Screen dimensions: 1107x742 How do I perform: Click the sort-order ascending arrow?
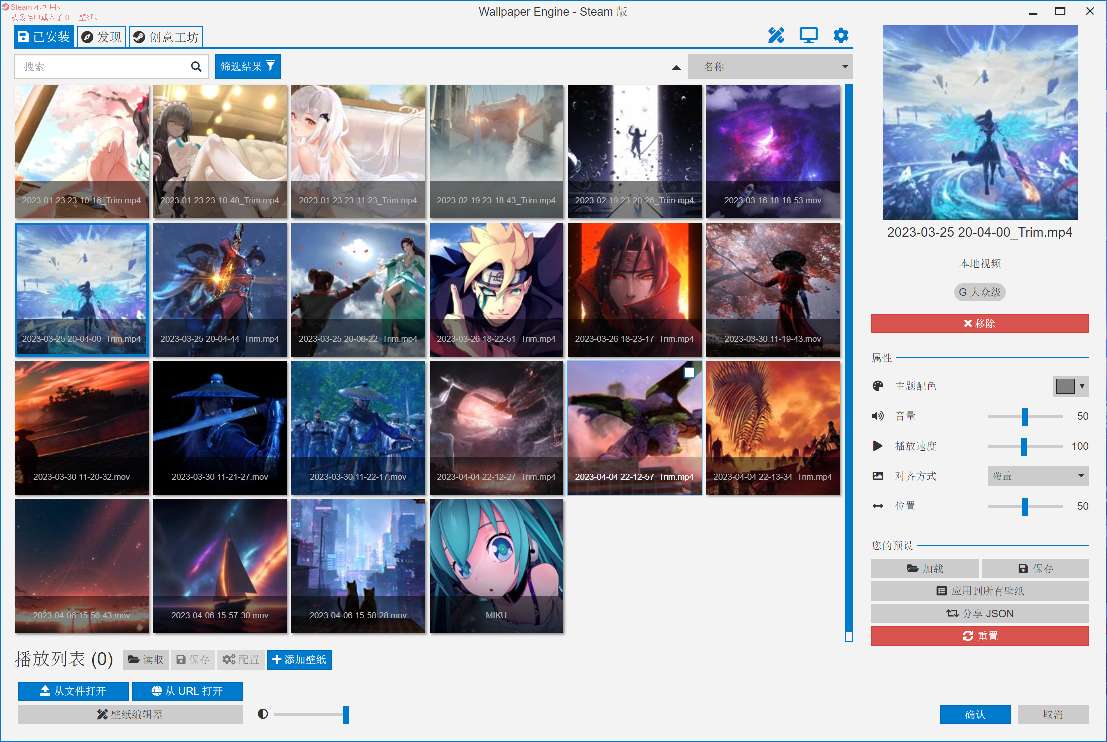tap(676, 68)
